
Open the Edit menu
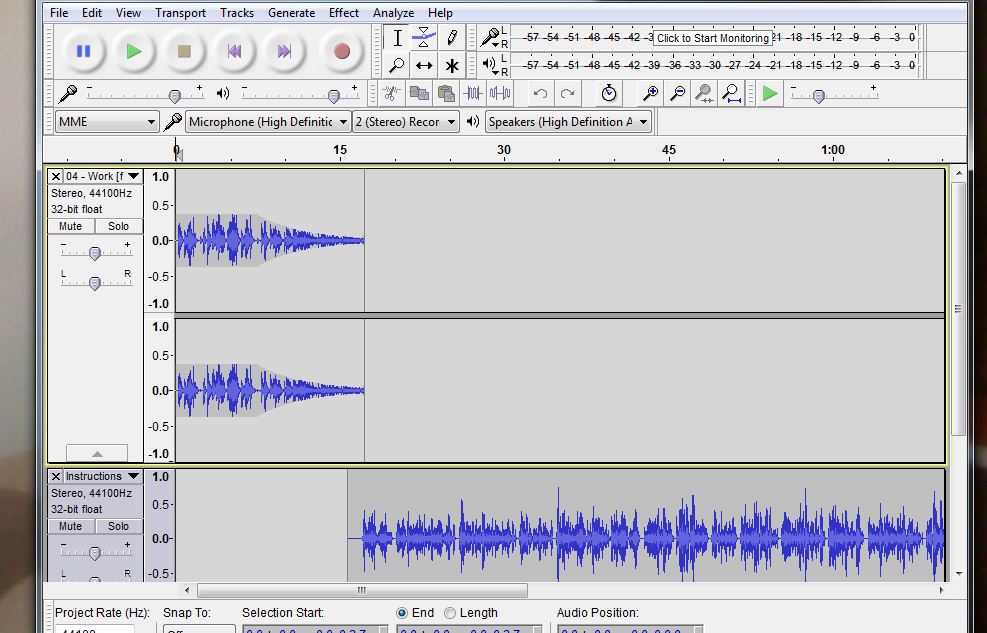[x=92, y=13]
